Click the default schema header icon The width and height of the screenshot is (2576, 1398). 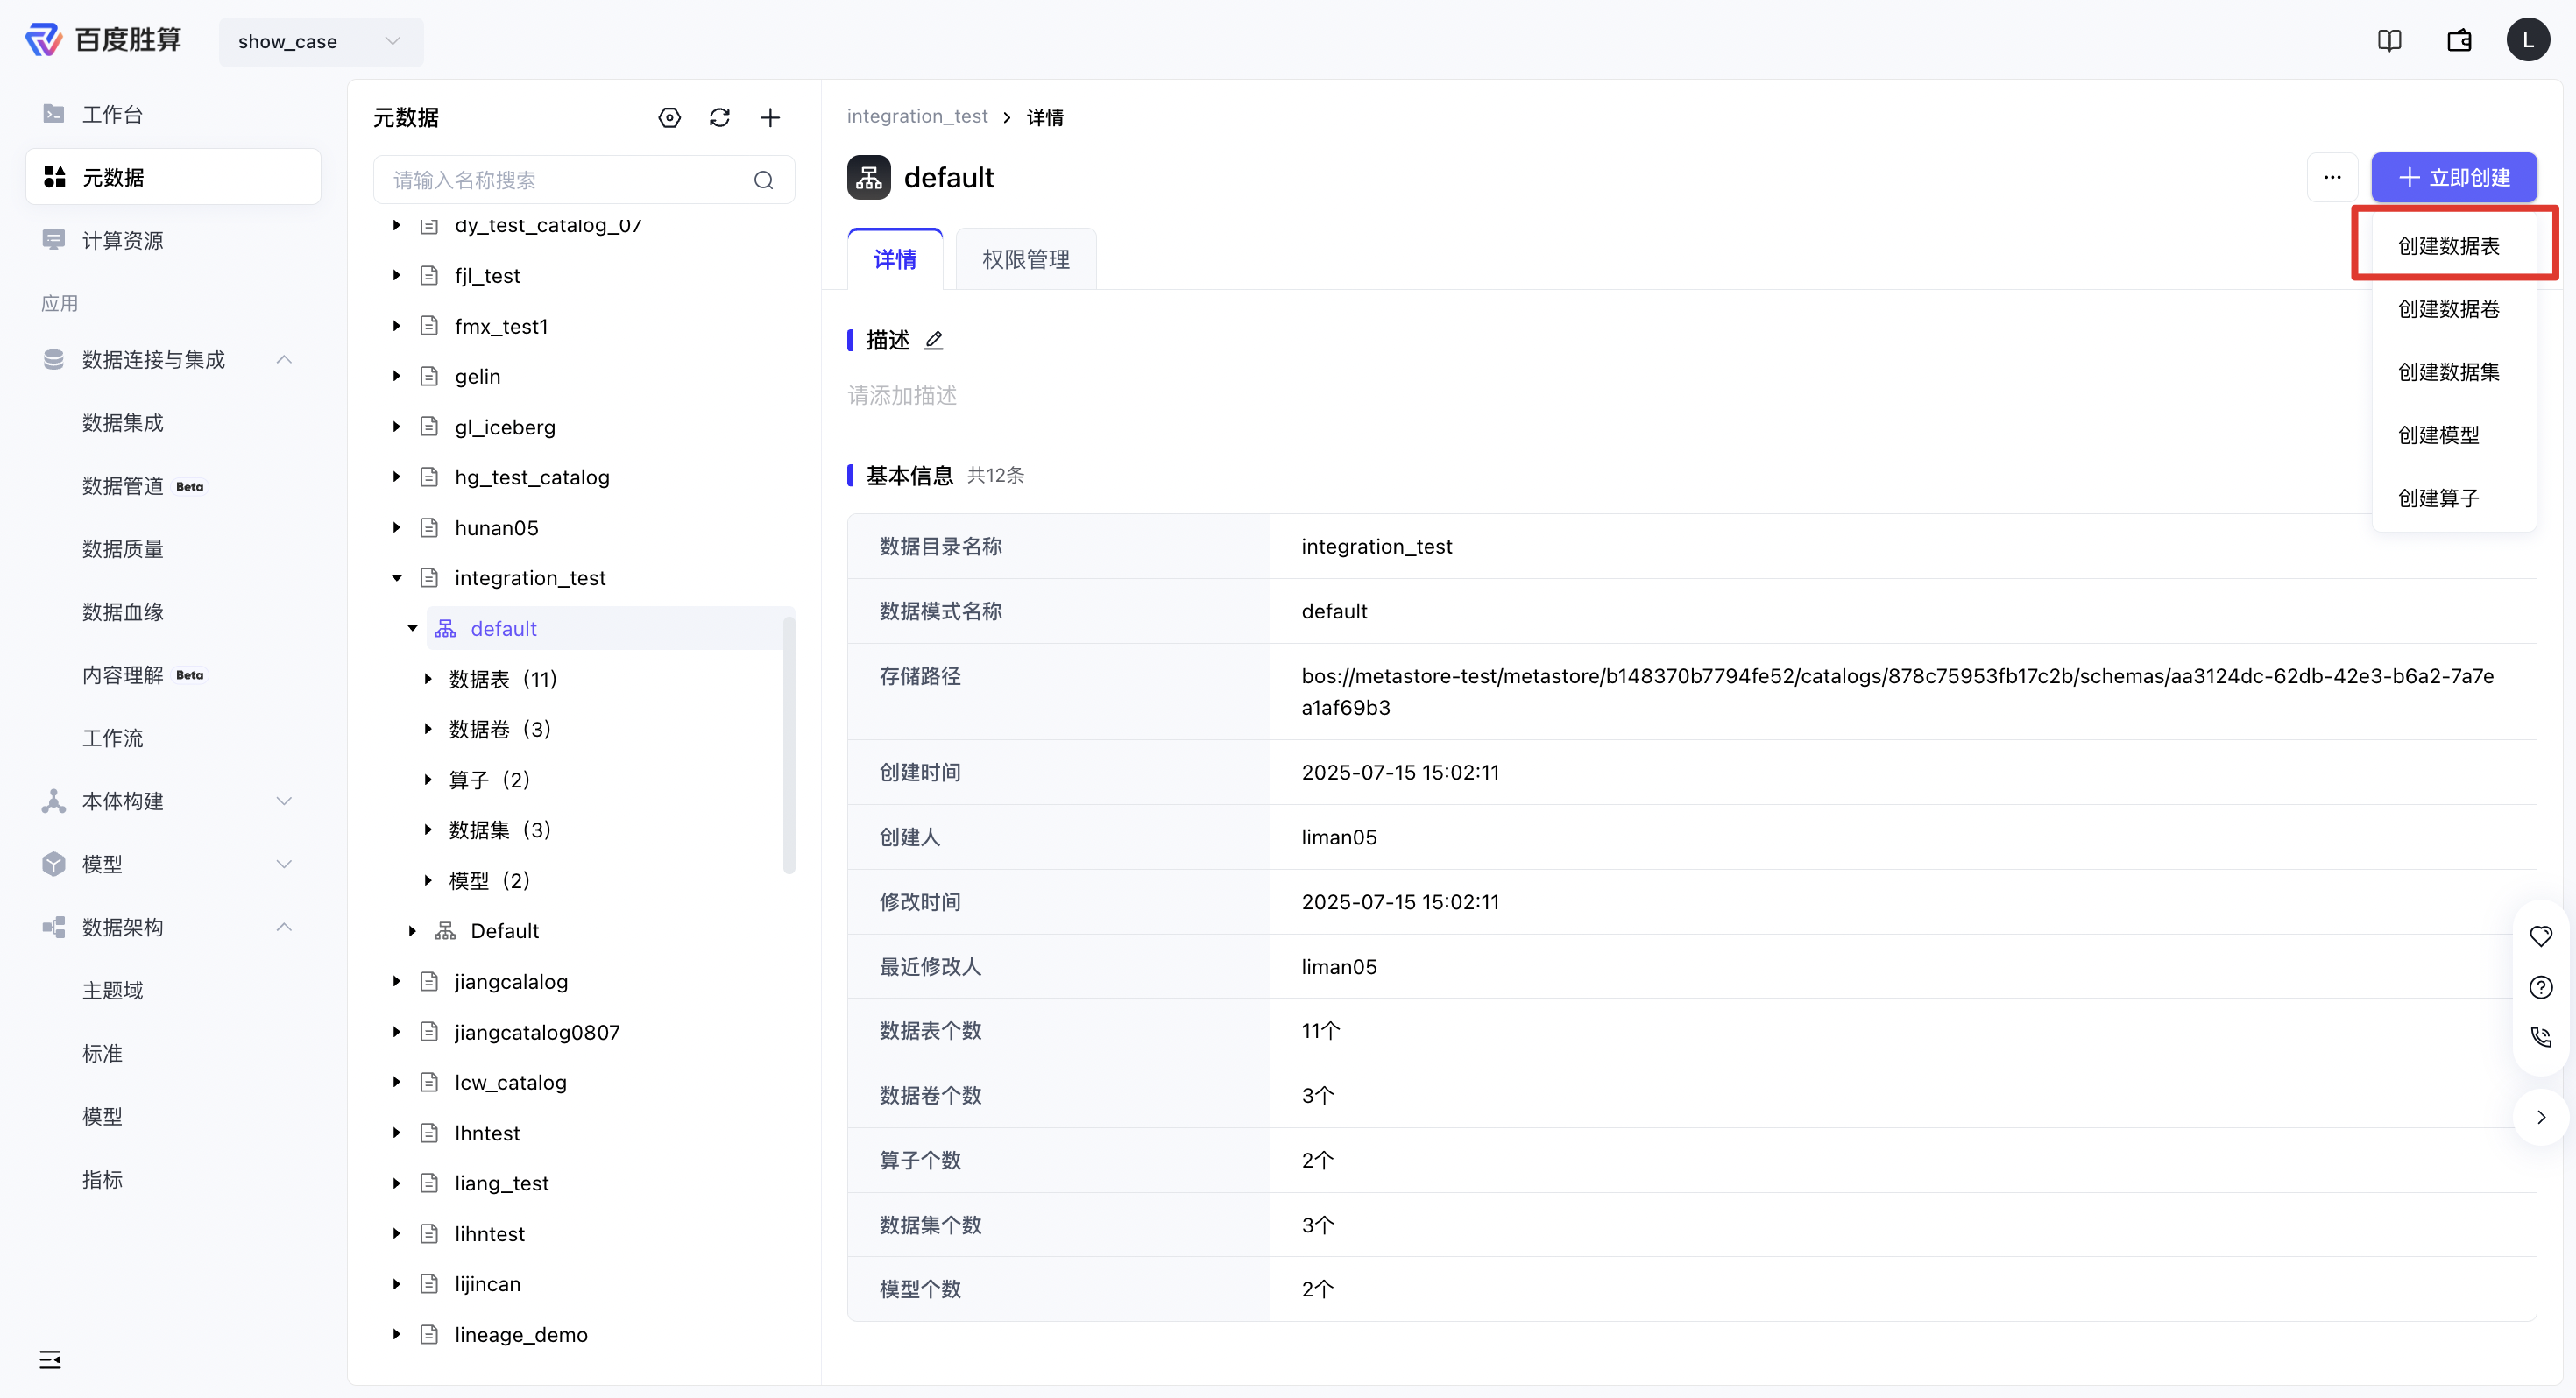pos(869,178)
